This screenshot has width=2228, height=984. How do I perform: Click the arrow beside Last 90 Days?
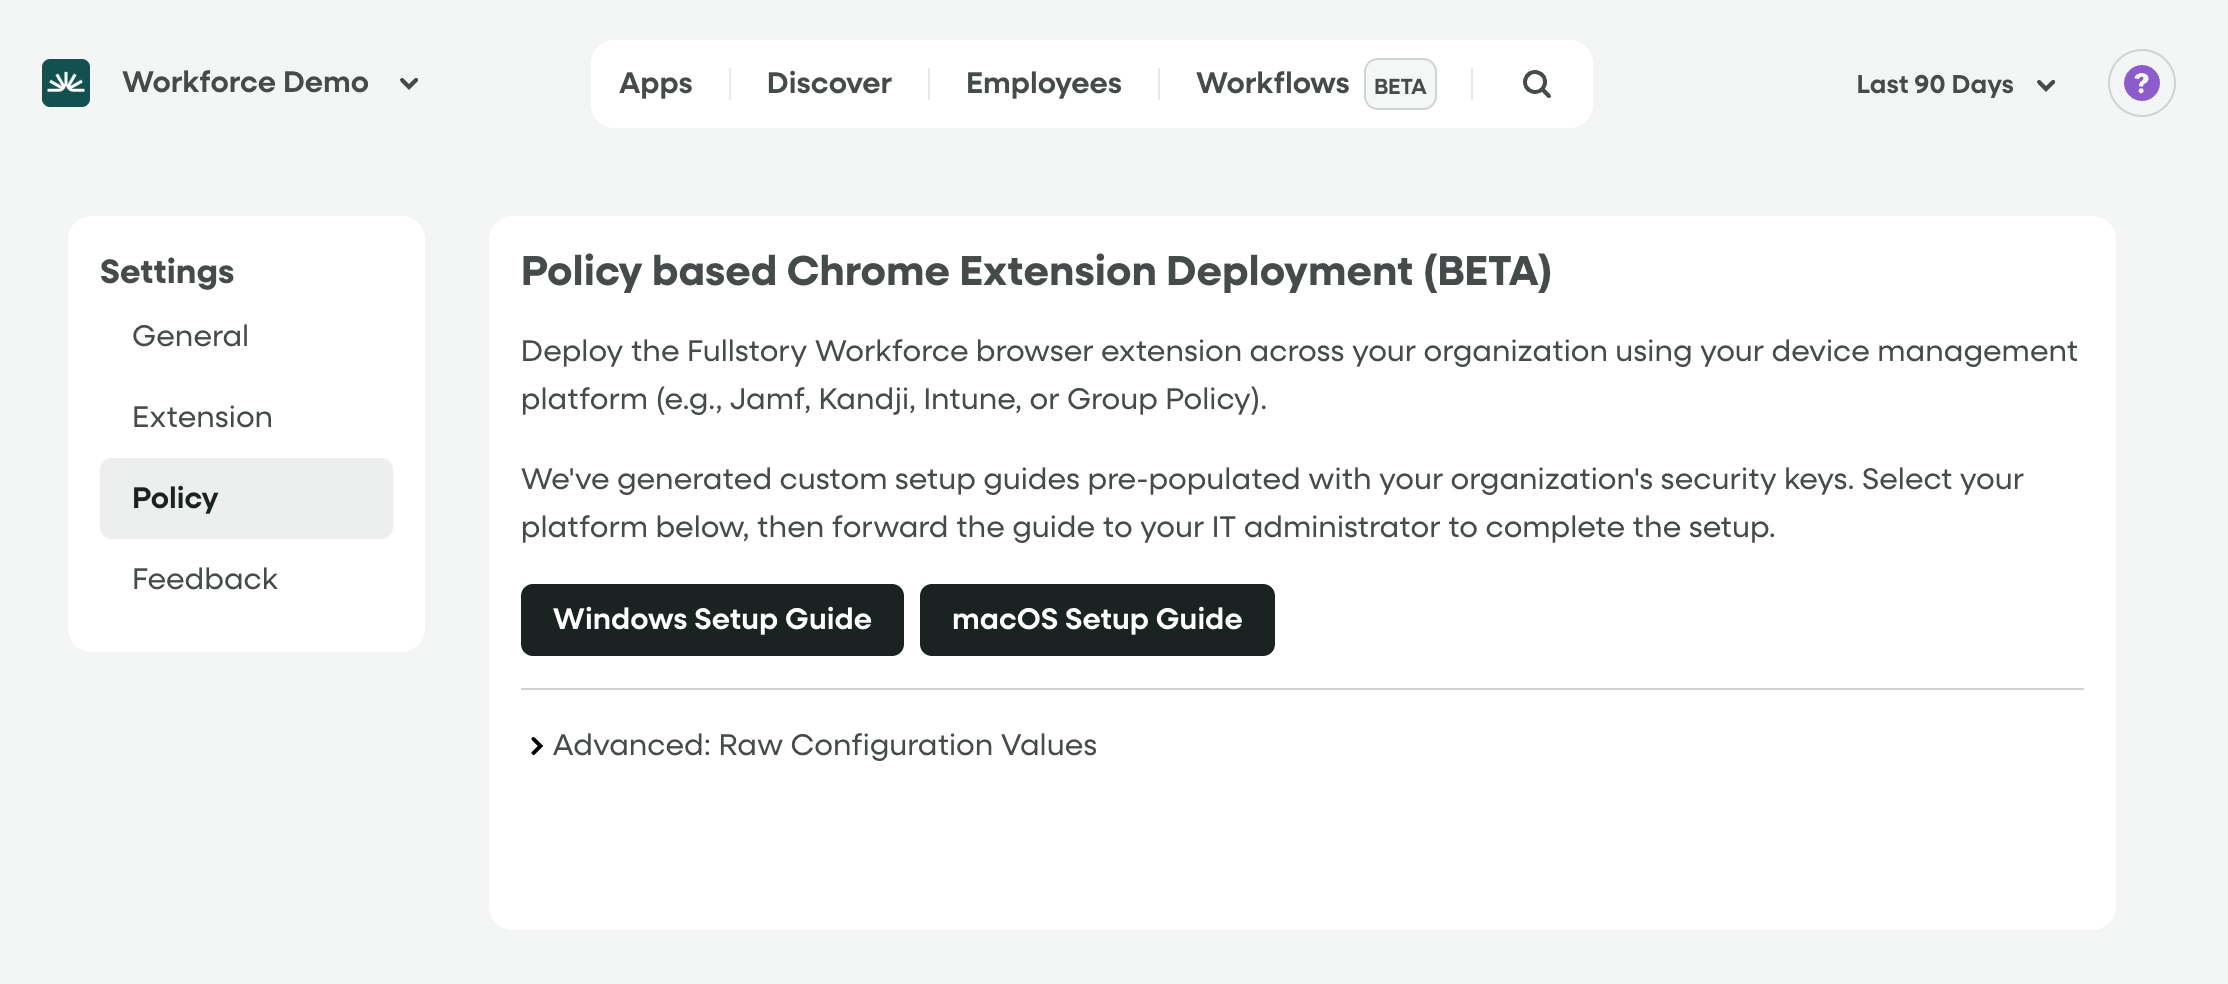(2046, 86)
